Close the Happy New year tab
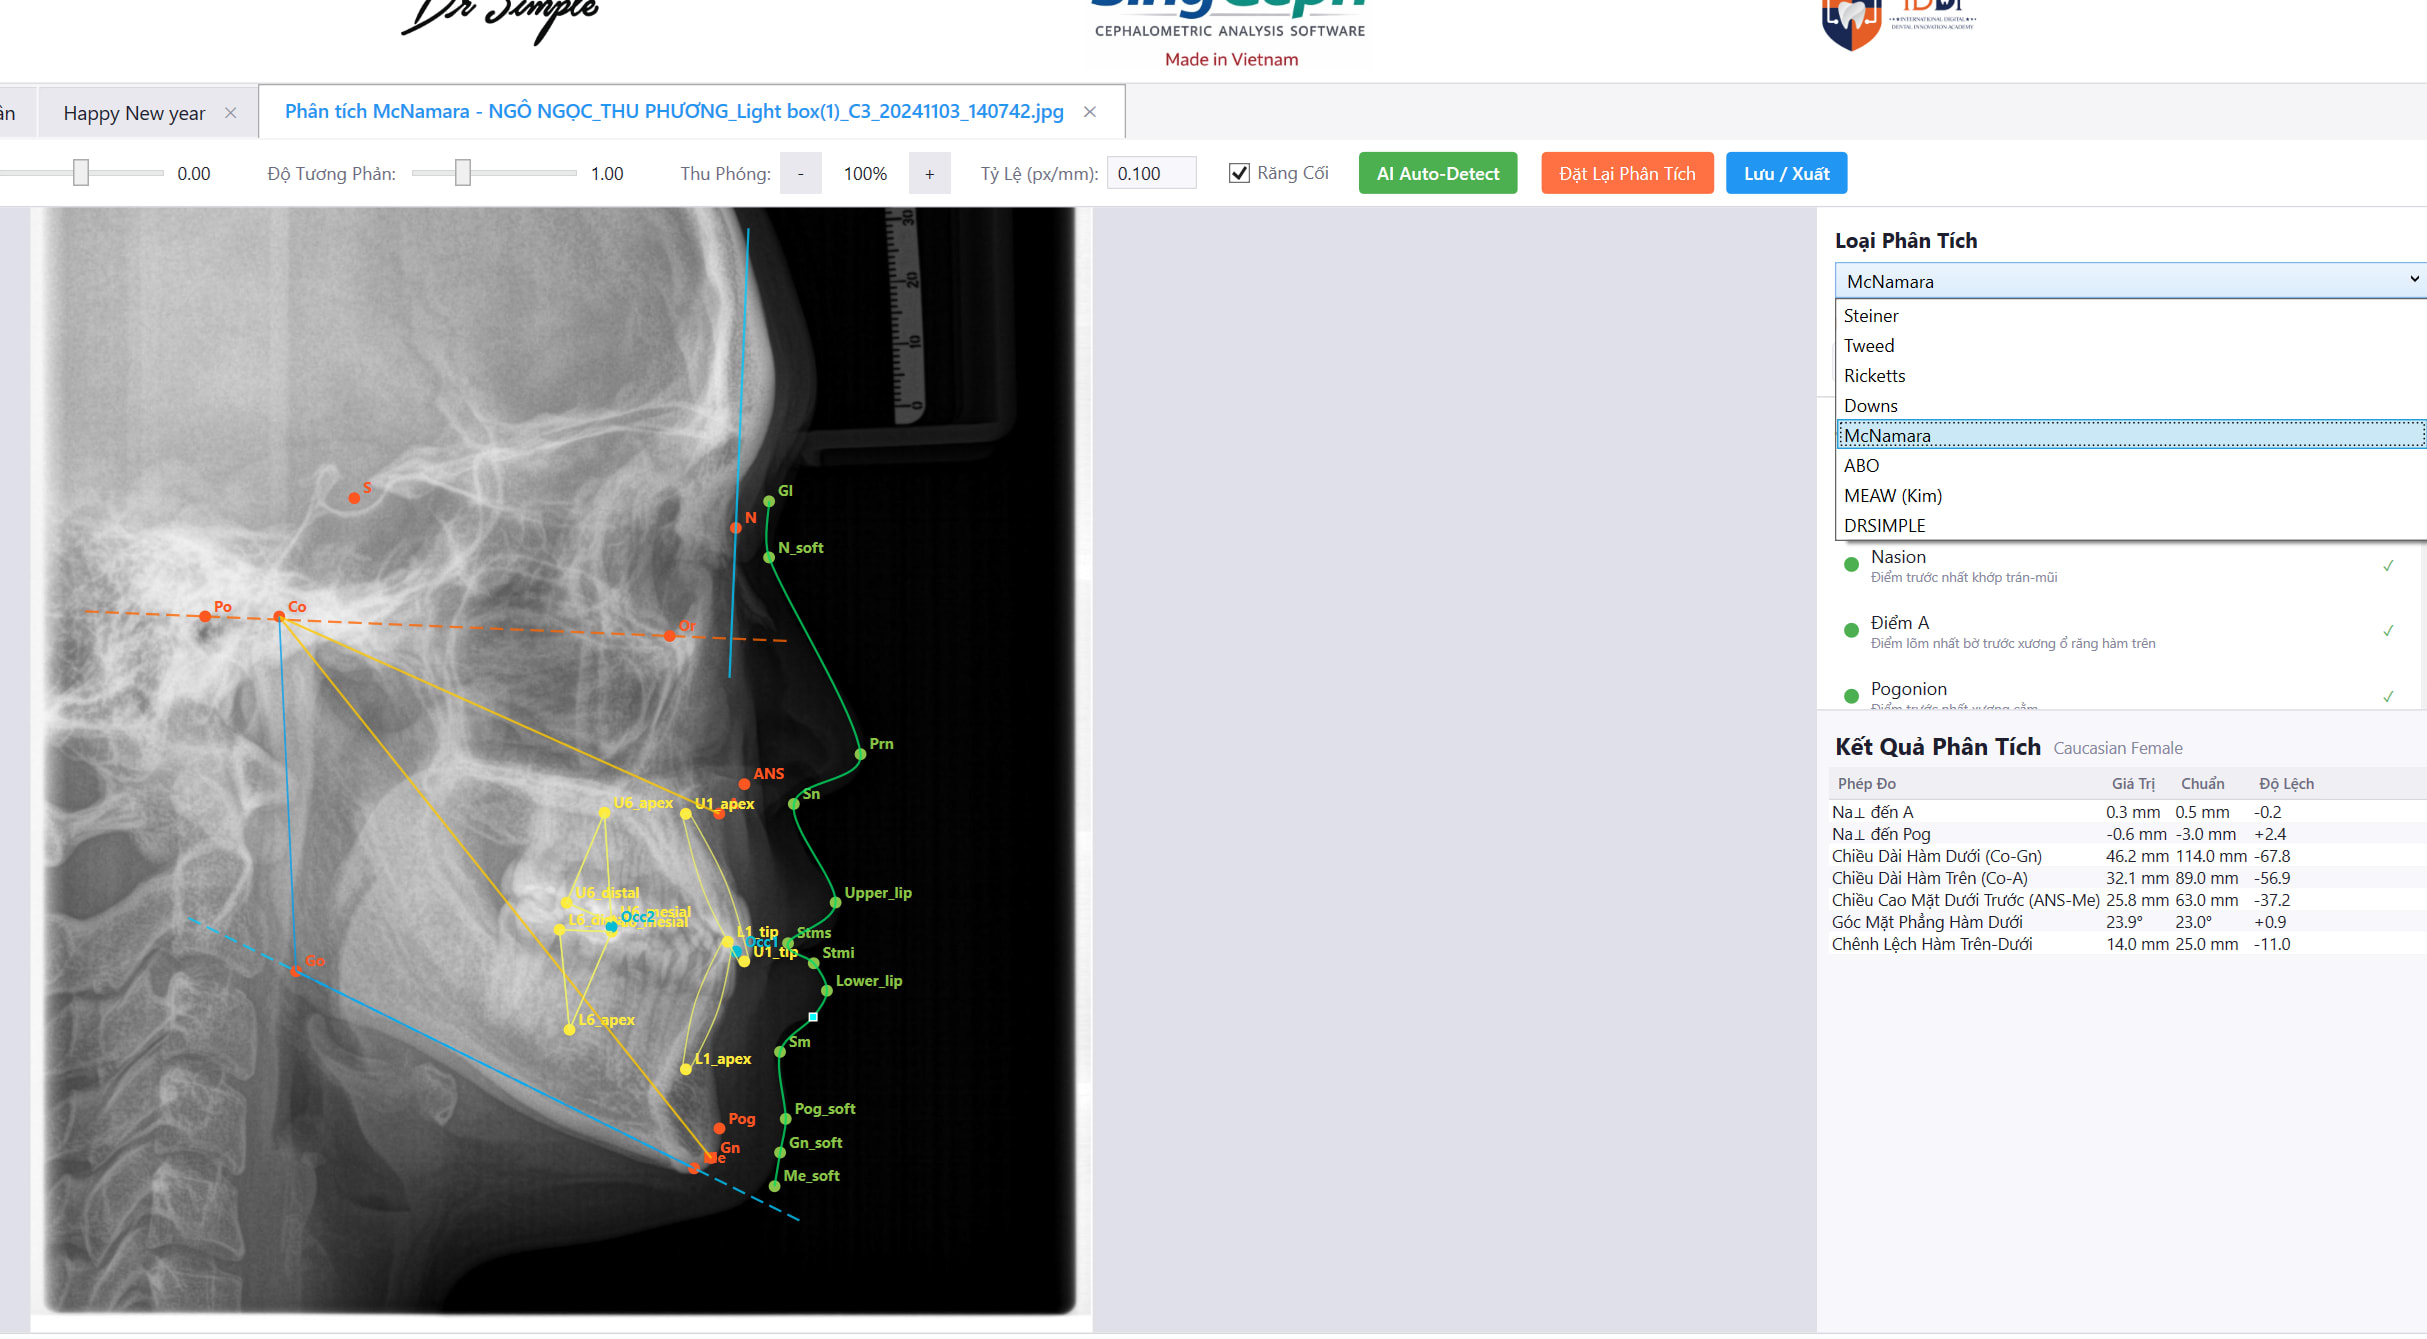 [x=231, y=113]
